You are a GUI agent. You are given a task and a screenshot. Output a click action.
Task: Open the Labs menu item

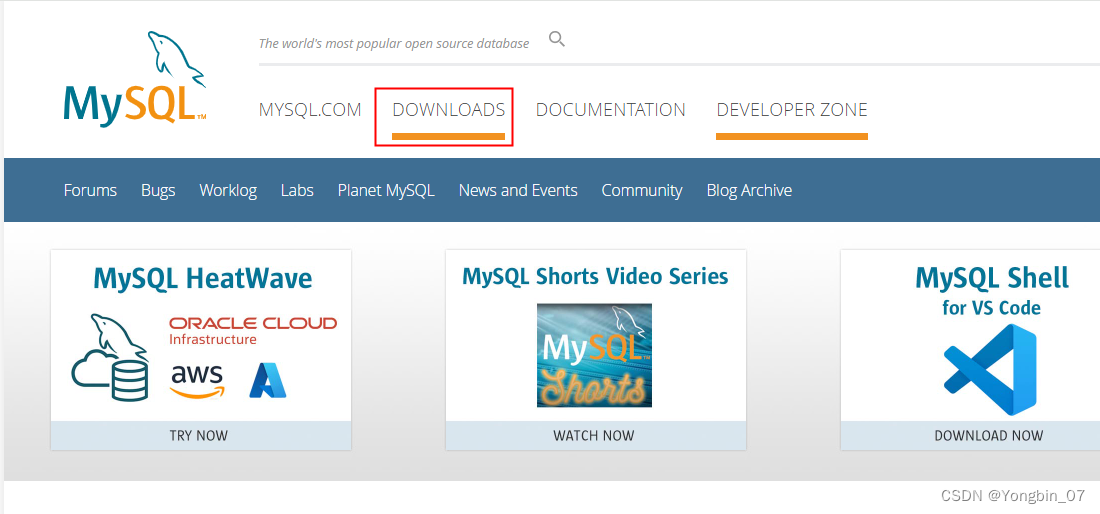click(297, 190)
